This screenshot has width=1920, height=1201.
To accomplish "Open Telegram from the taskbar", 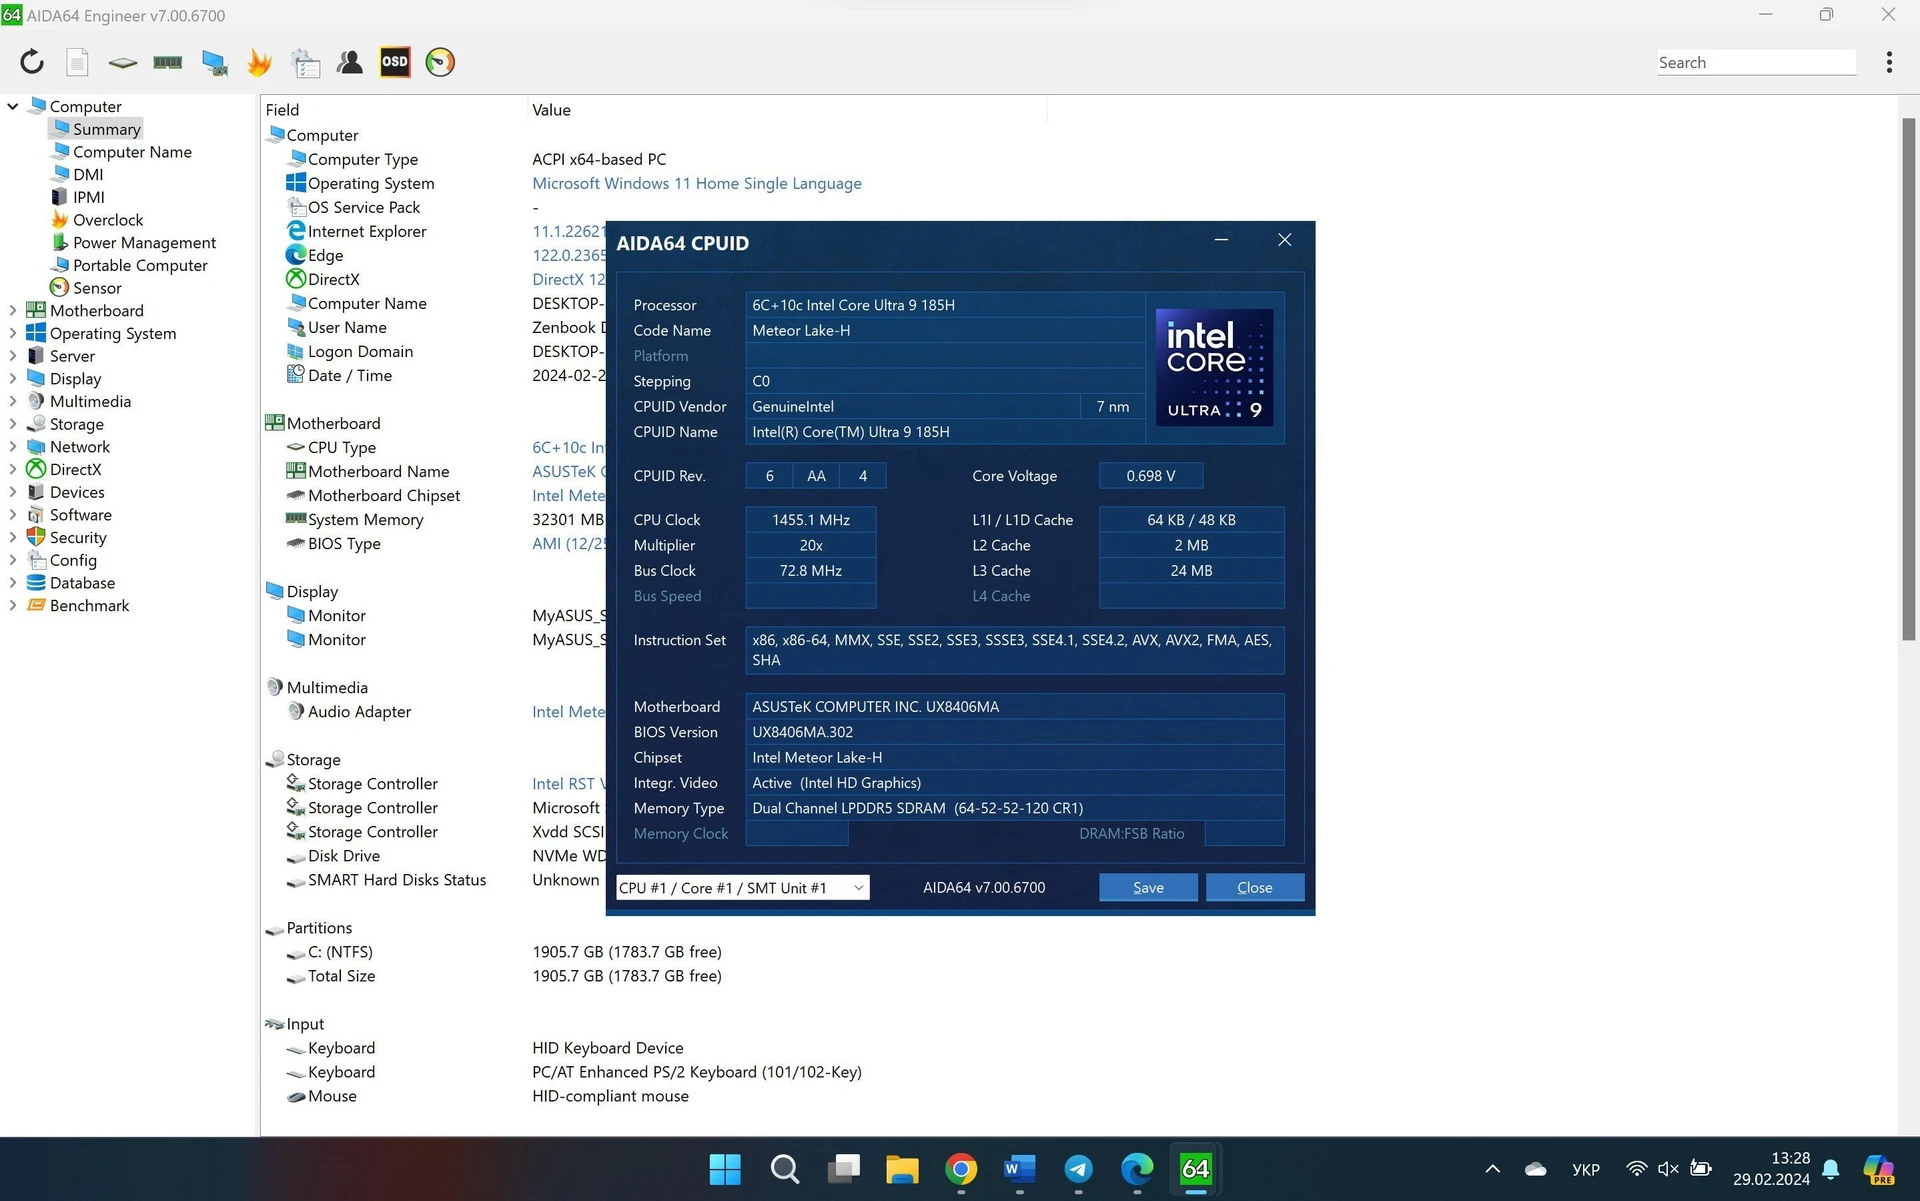I will click(x=1078, y=1169).
